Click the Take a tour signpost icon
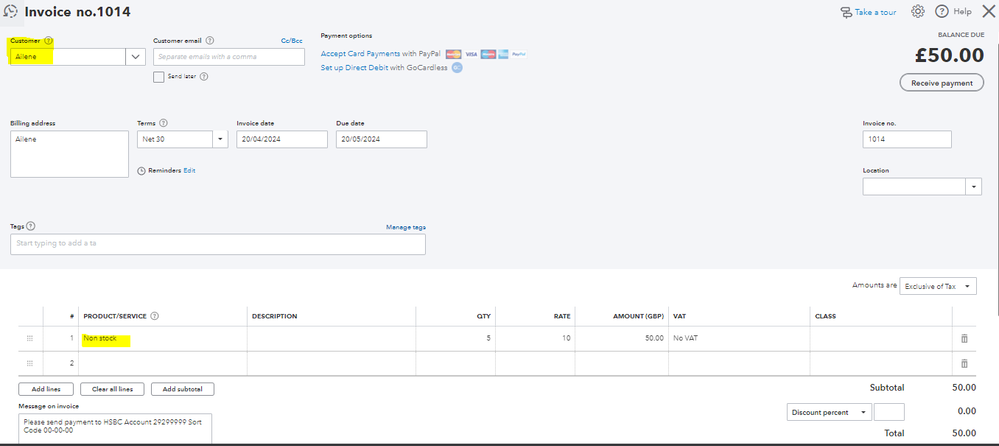This screenshot has width=999, height=446. [x=846, y=12]
